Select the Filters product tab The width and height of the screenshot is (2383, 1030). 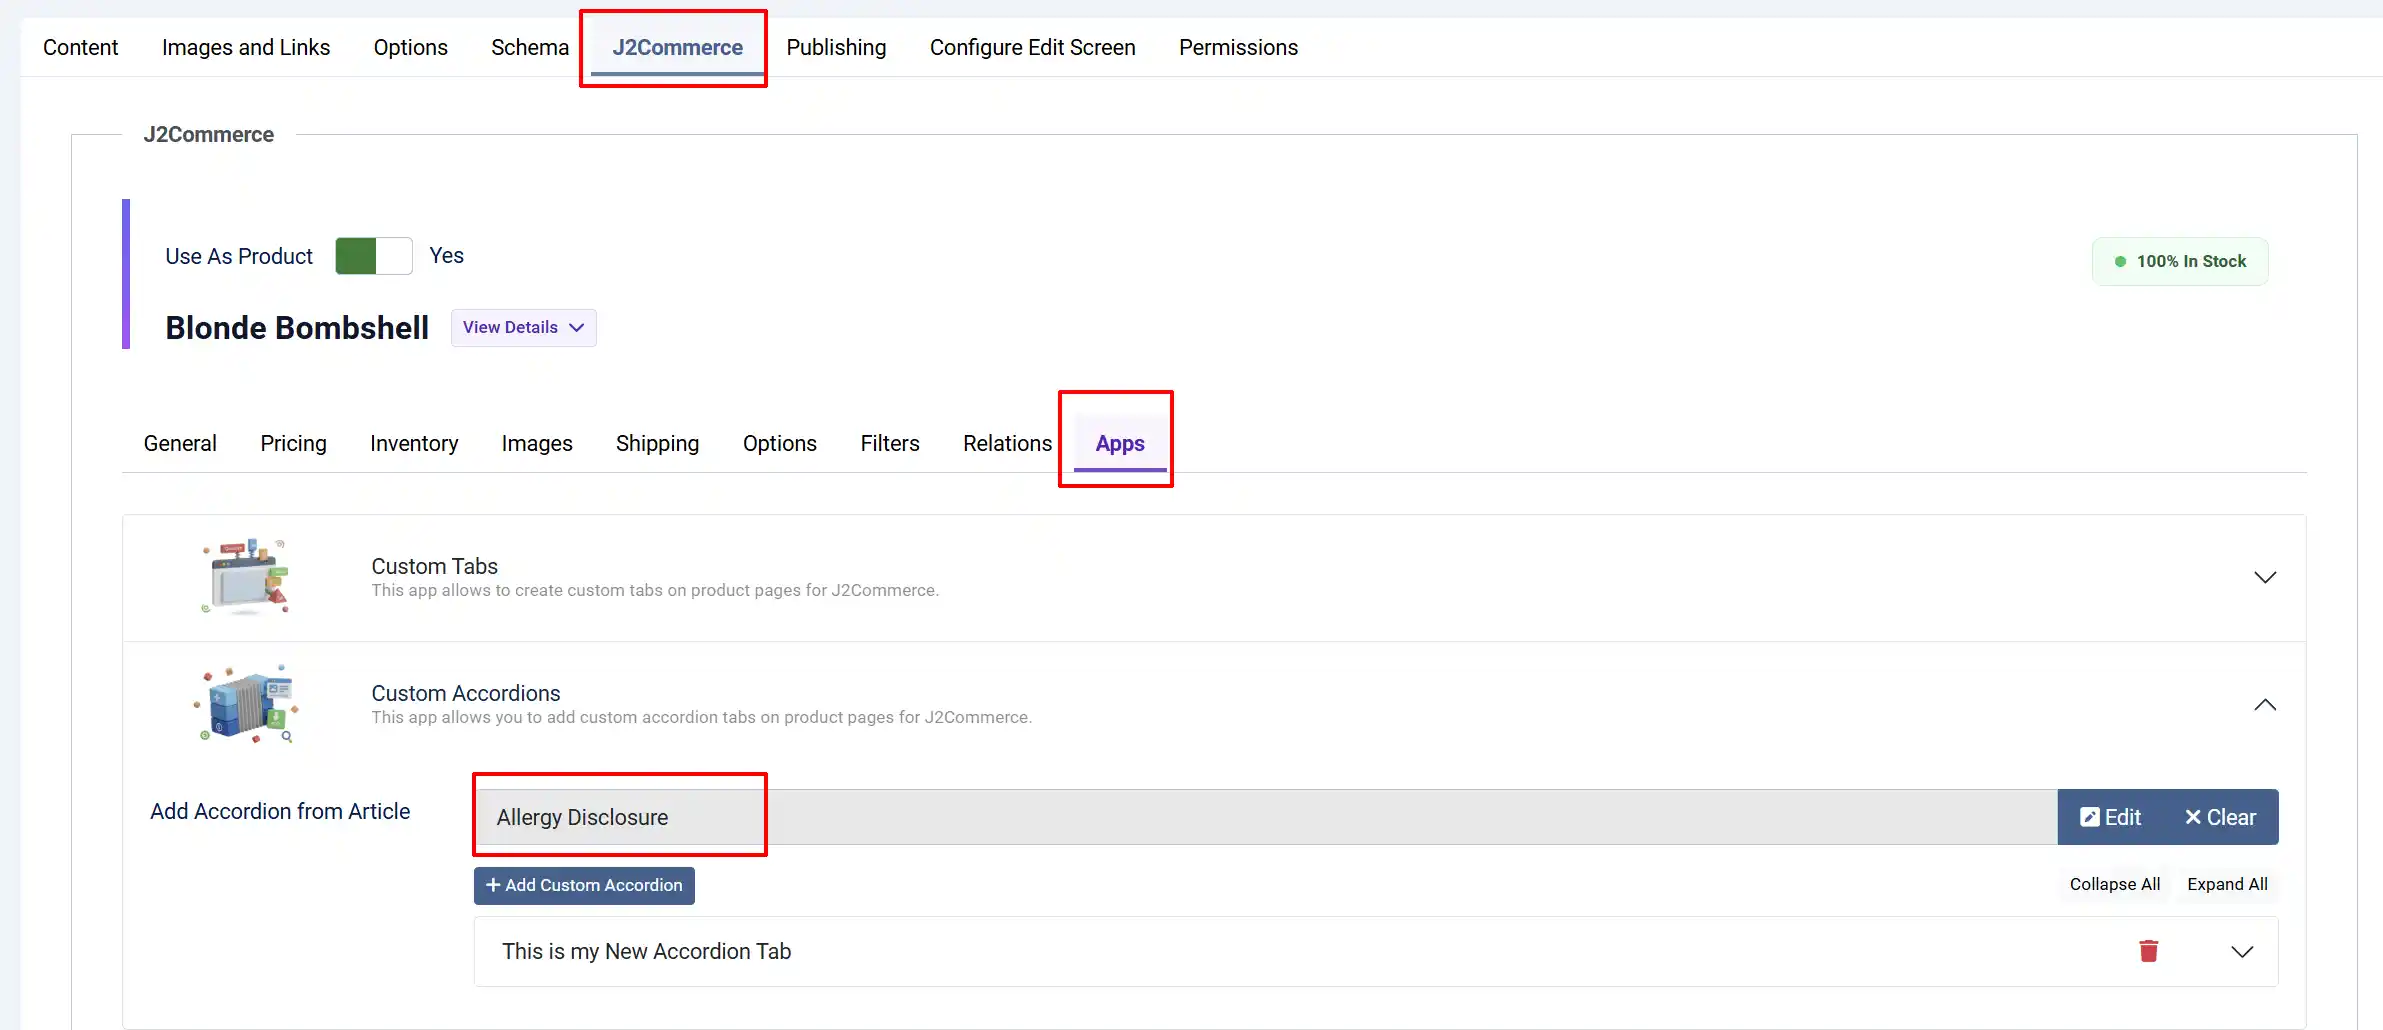[890, 443]
